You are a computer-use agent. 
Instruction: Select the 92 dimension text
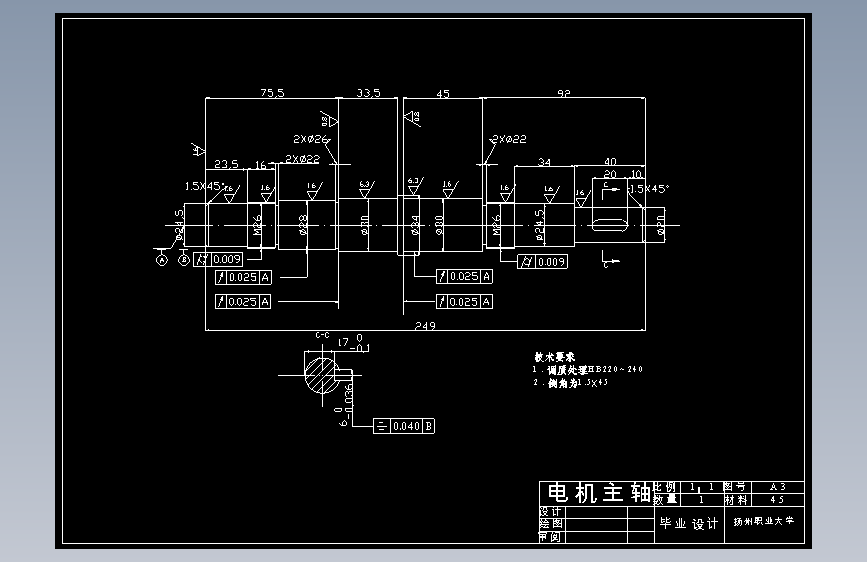click(x=563, y=93)
